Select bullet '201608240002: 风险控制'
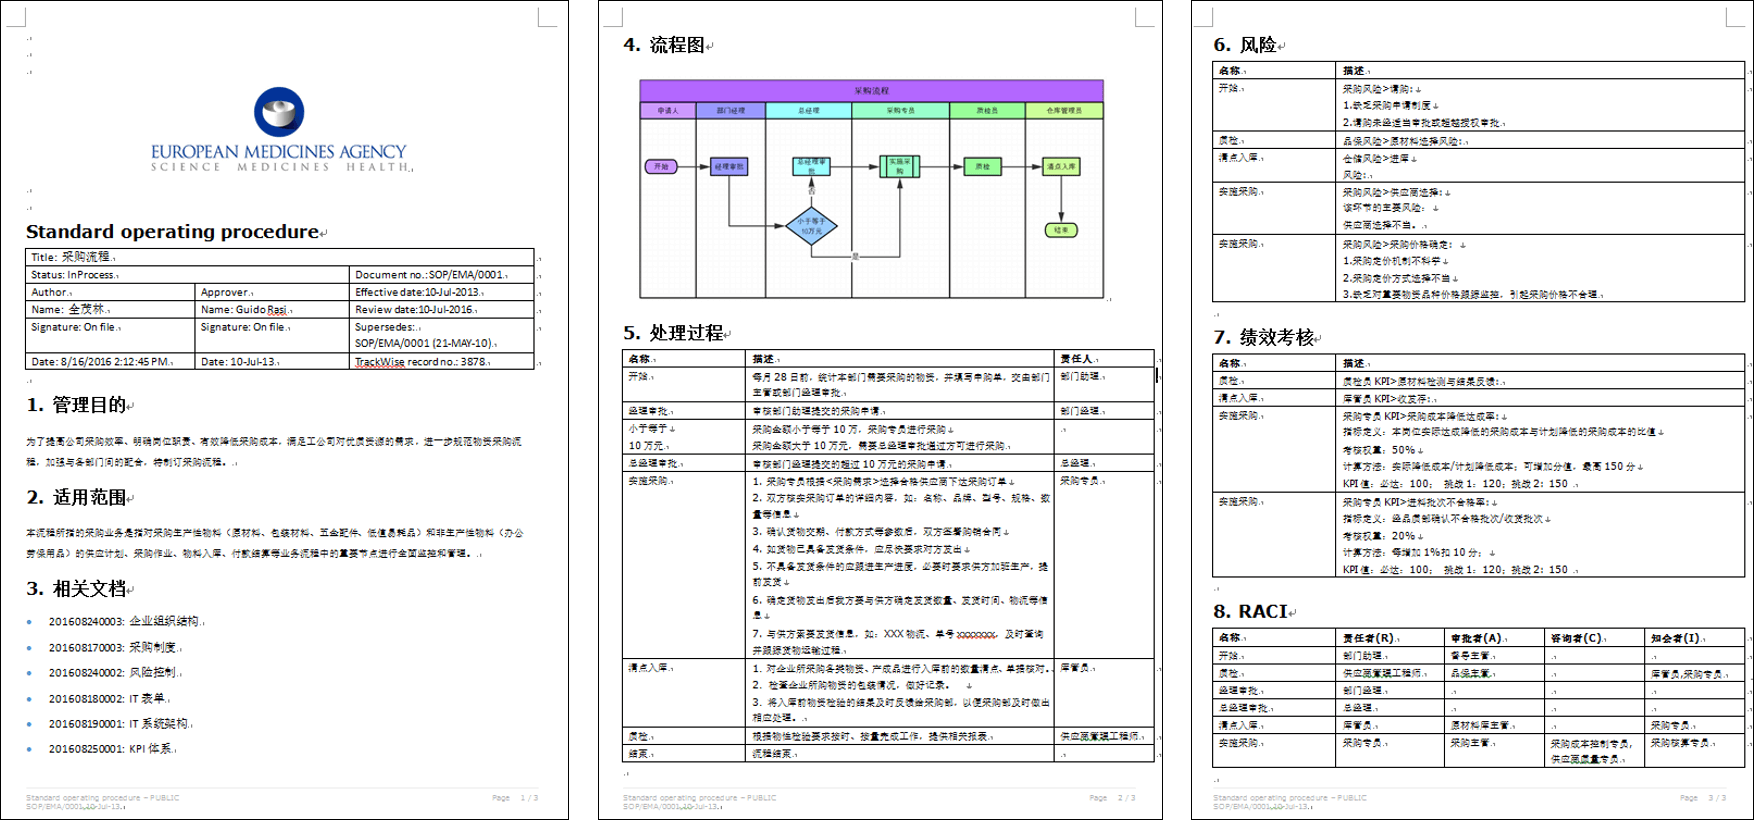 coord(112,673)
